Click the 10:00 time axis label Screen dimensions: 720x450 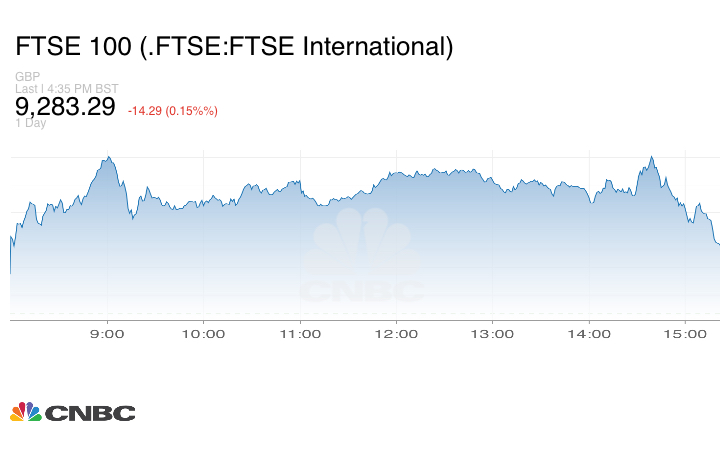point(203,334)
